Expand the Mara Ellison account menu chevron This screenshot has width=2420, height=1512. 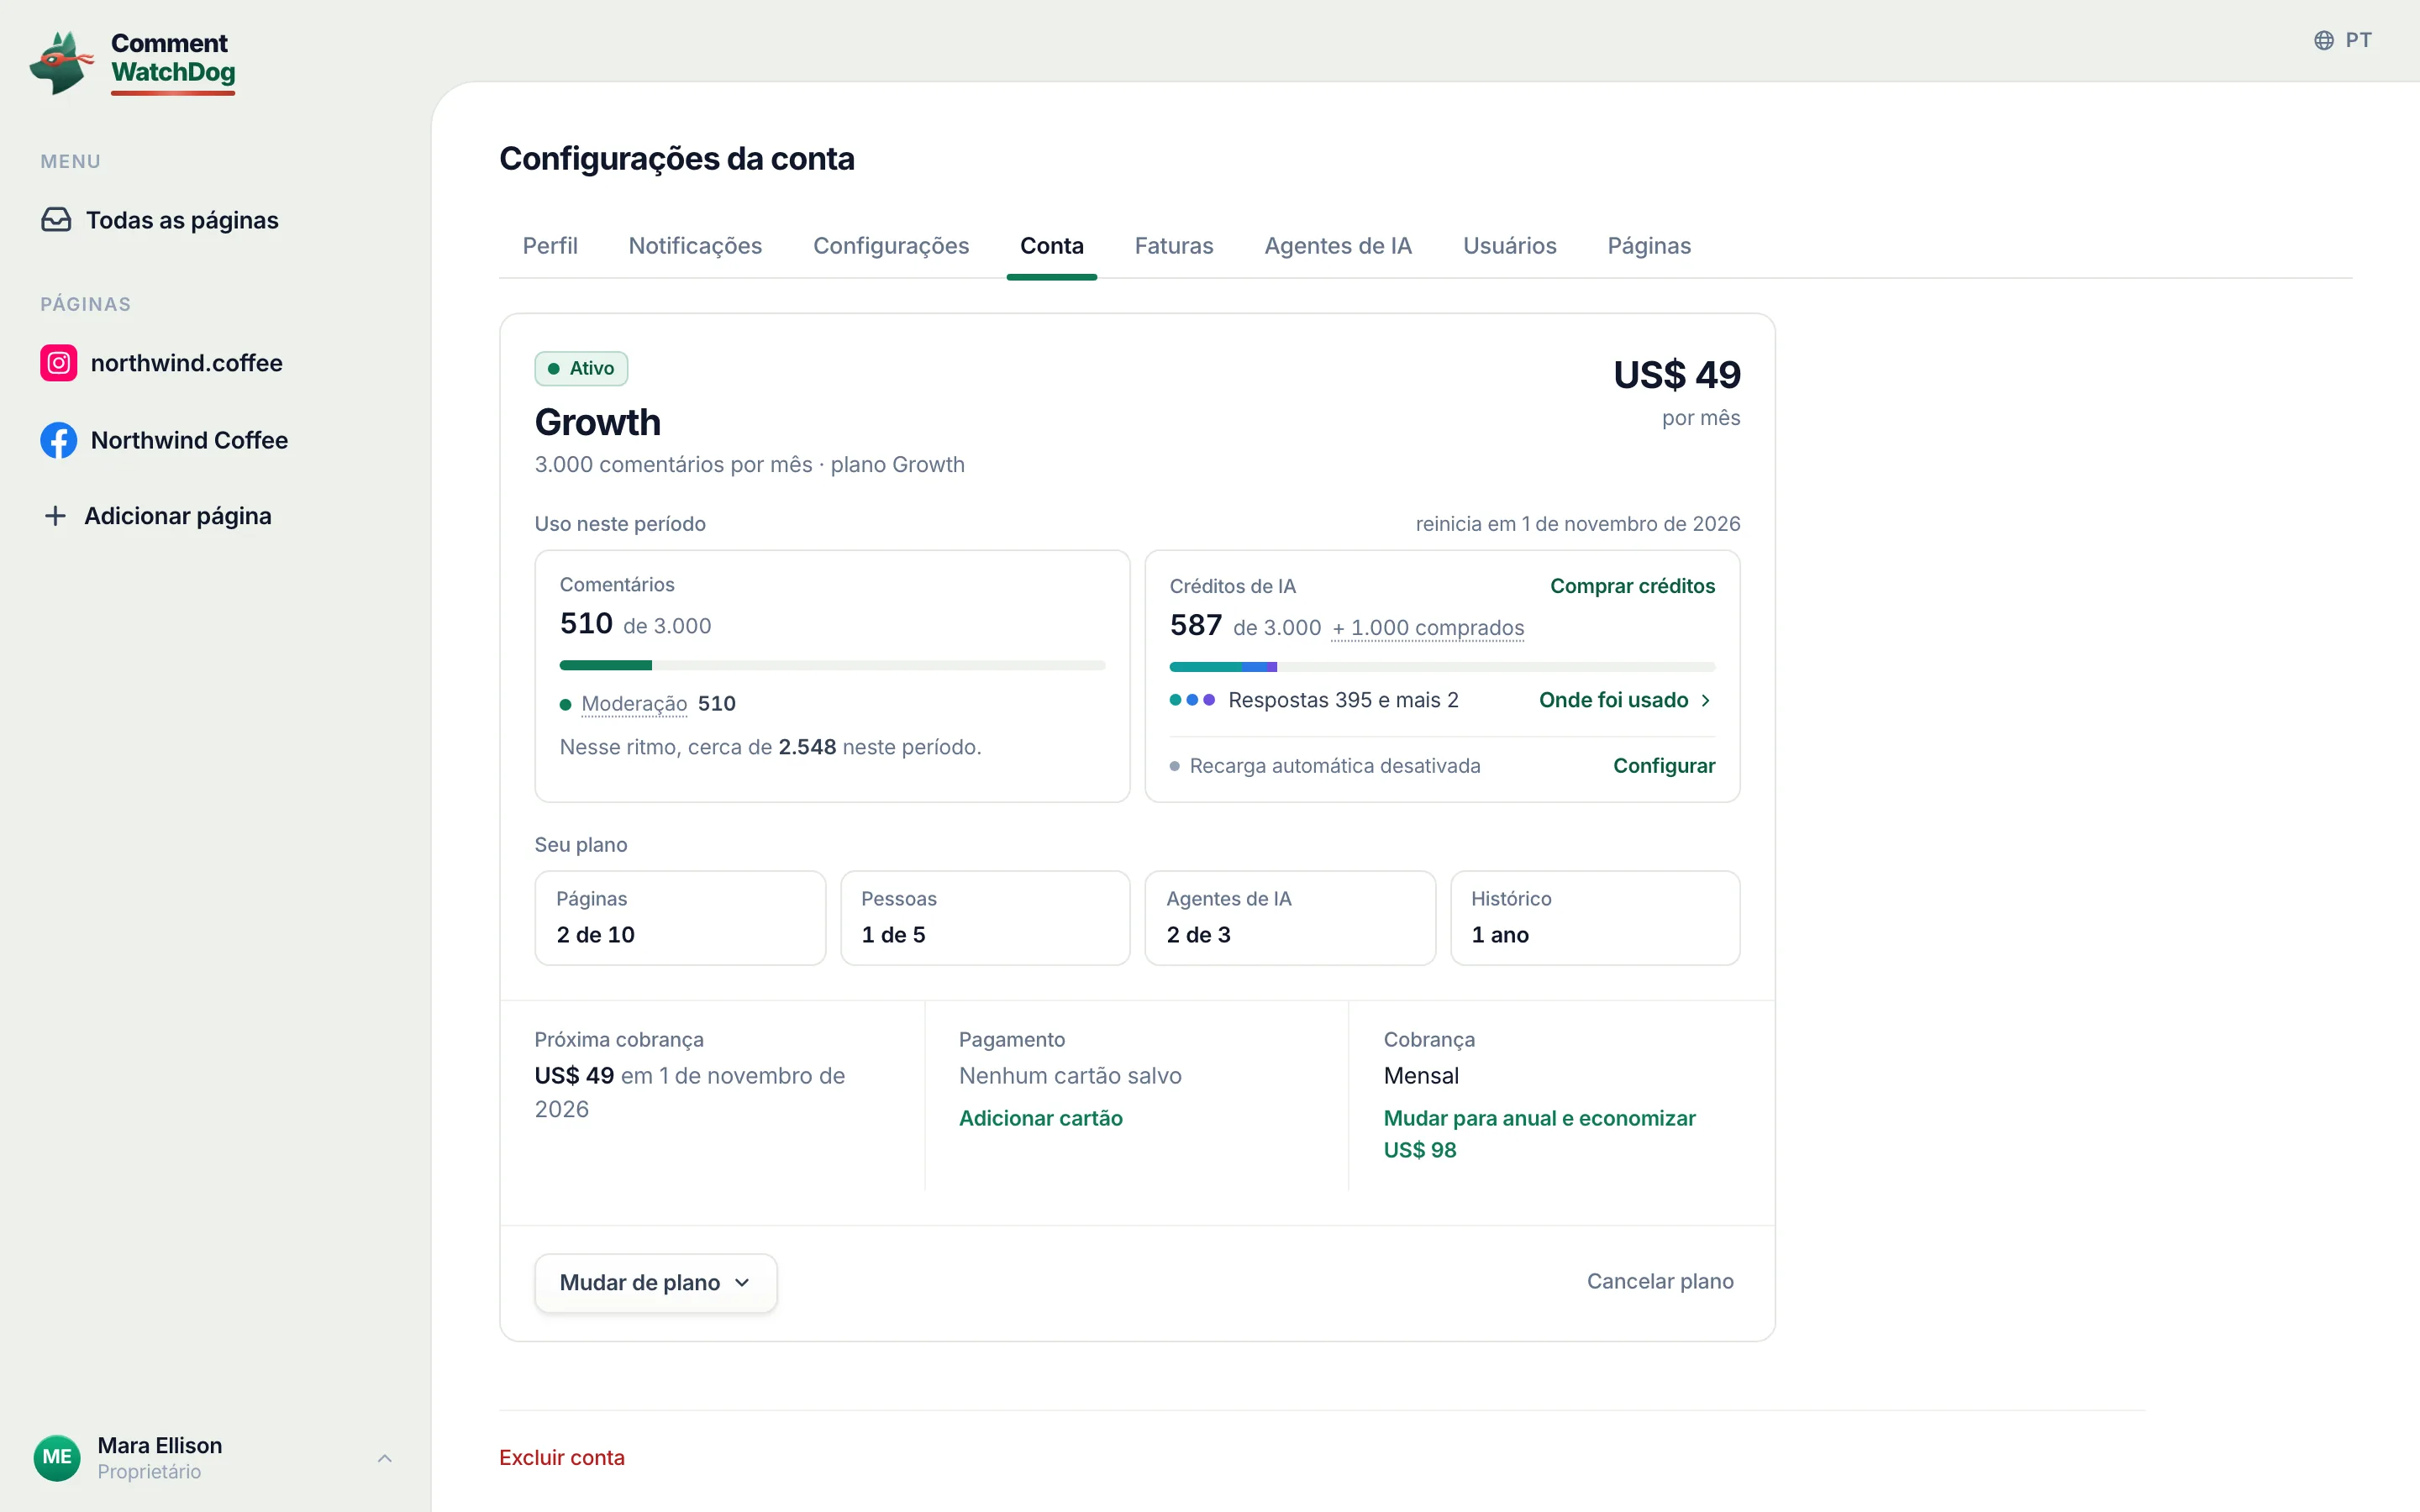coord(385,1458)
